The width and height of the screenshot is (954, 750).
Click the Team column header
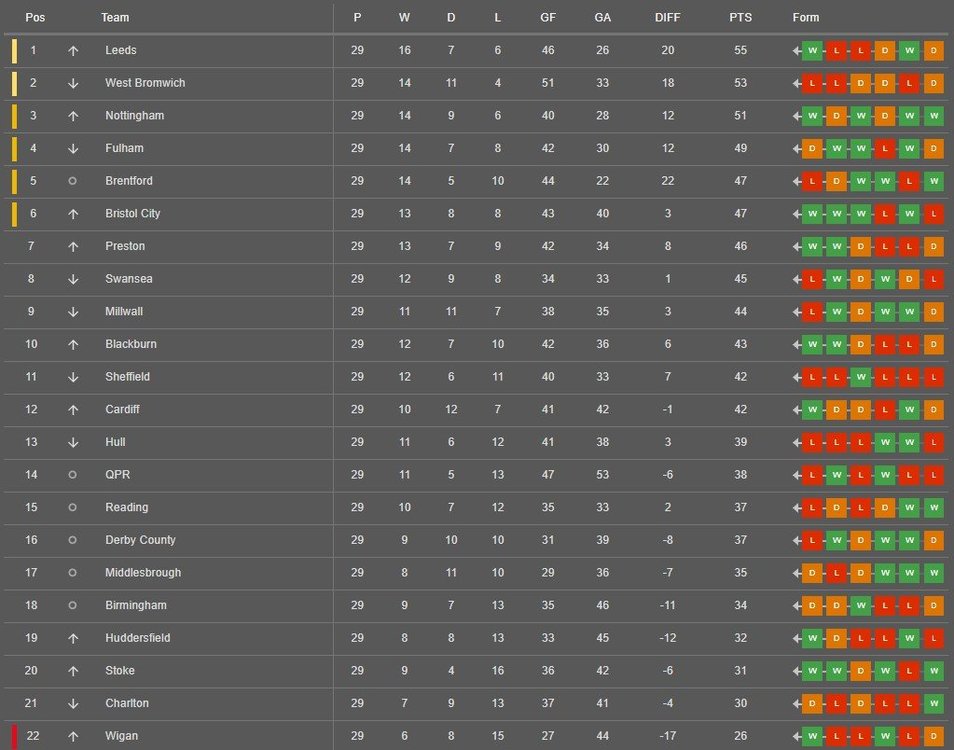point(115,18)
